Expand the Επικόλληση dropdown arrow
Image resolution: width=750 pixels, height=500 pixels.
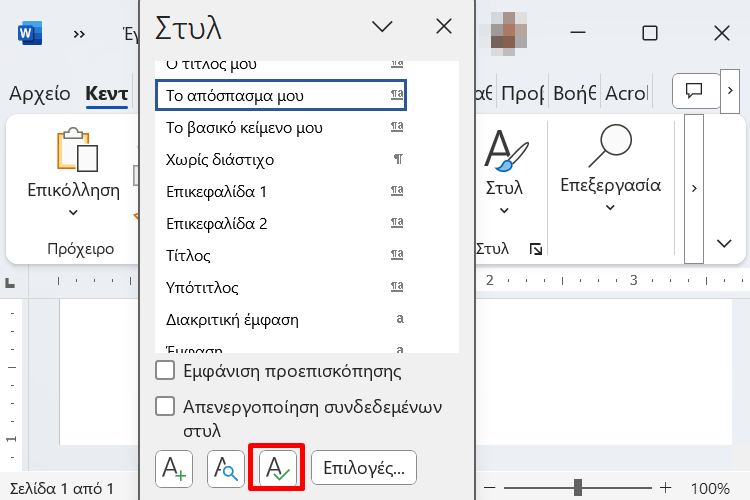[73, 212]
